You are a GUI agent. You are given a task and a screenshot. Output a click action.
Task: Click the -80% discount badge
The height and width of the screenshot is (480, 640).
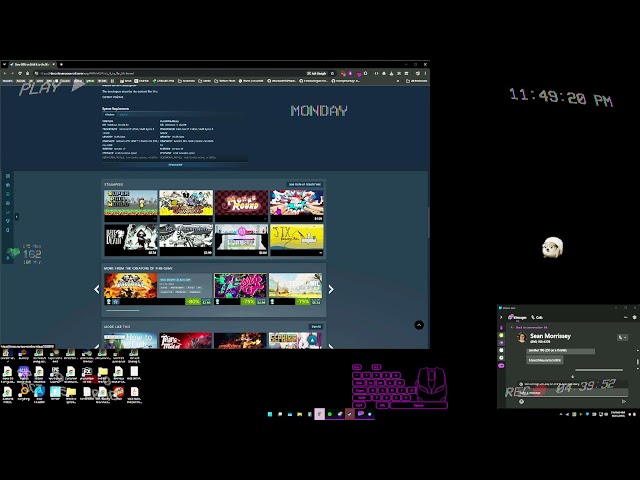(x=193, y=302)
